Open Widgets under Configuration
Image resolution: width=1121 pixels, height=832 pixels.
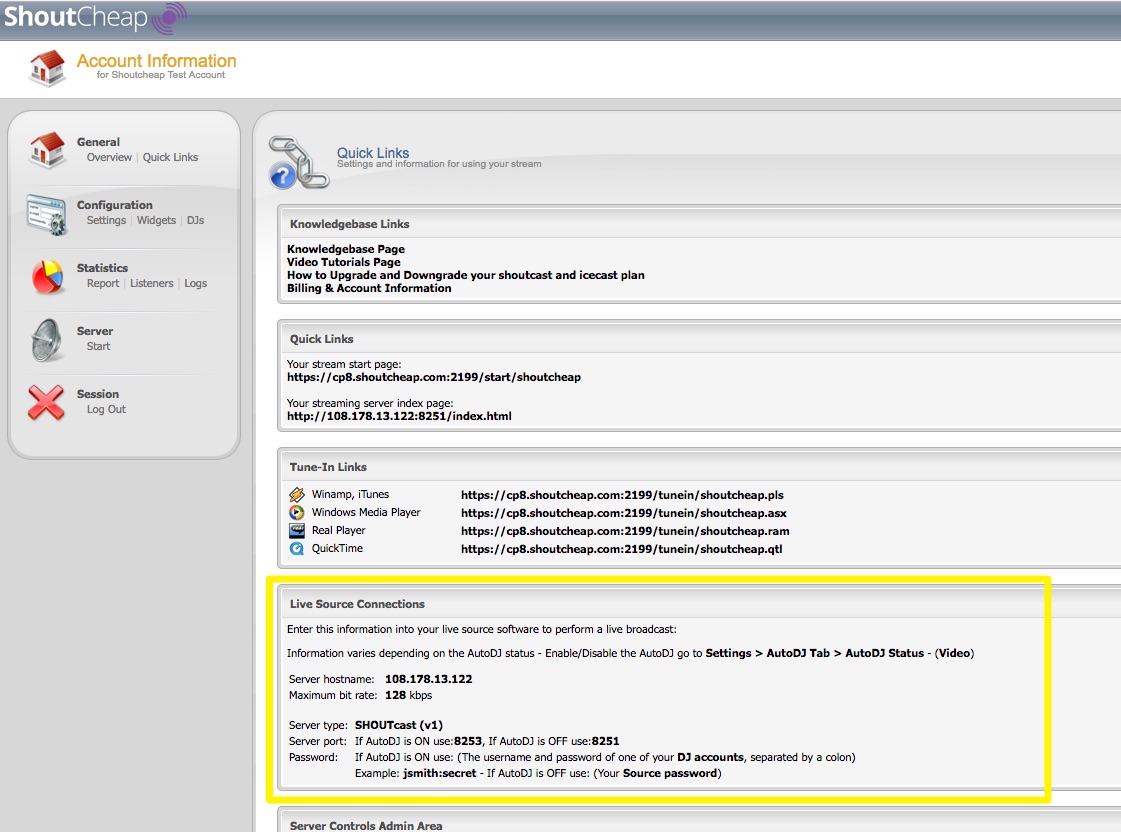156,220
